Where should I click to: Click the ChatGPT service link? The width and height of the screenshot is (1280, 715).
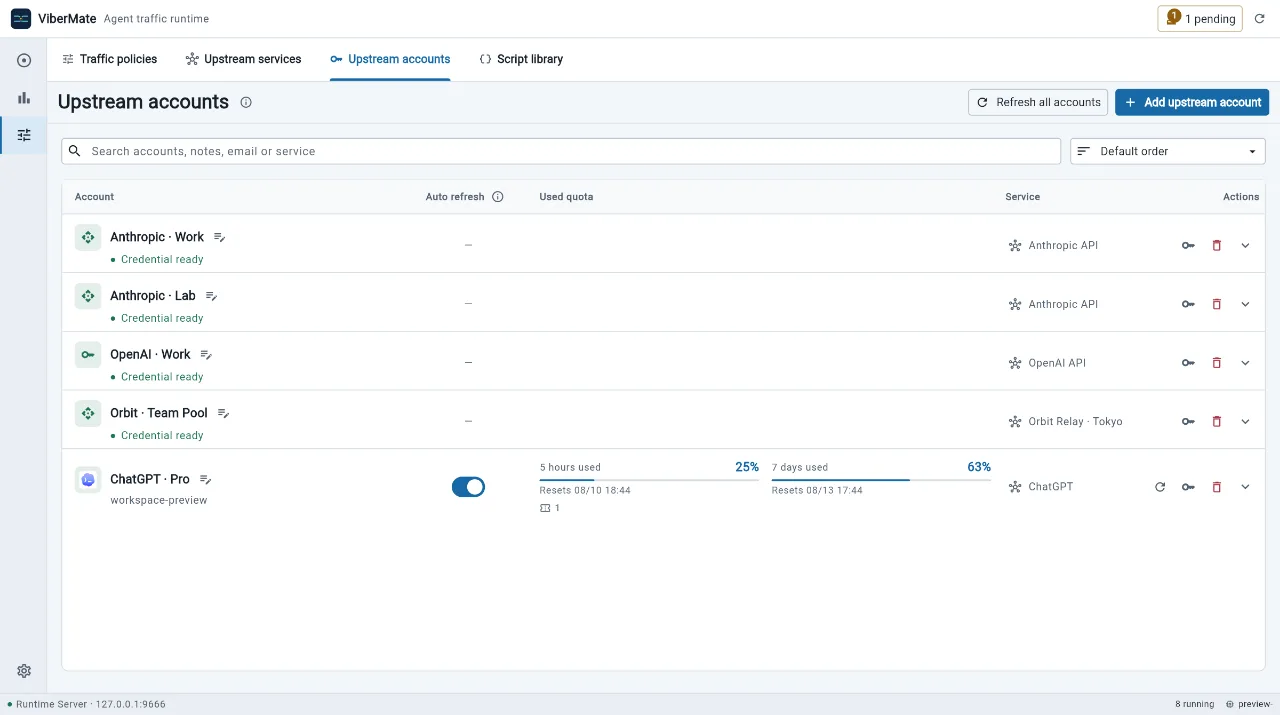1041,487
